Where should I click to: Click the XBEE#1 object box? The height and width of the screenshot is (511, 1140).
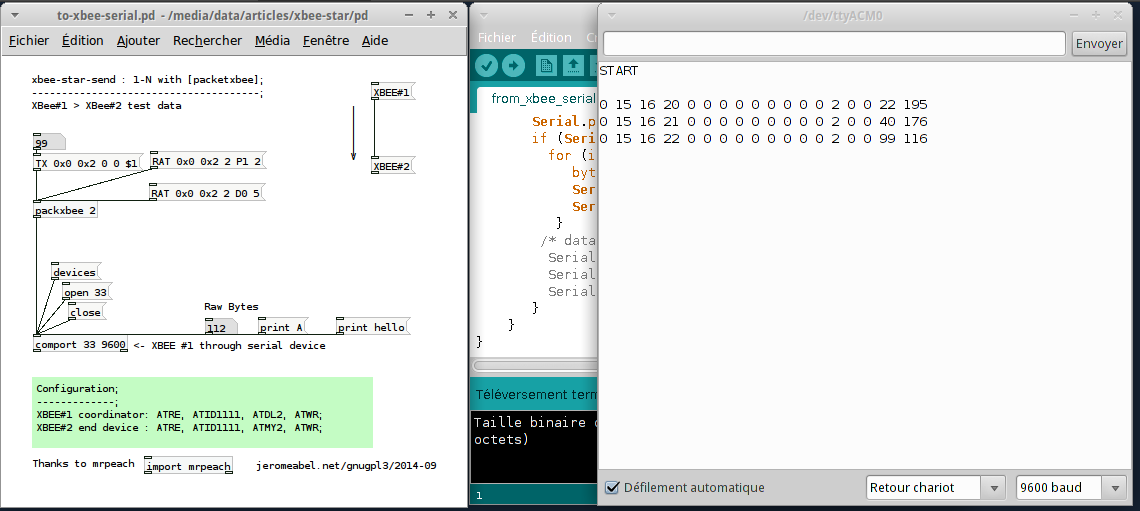point(393,92)
